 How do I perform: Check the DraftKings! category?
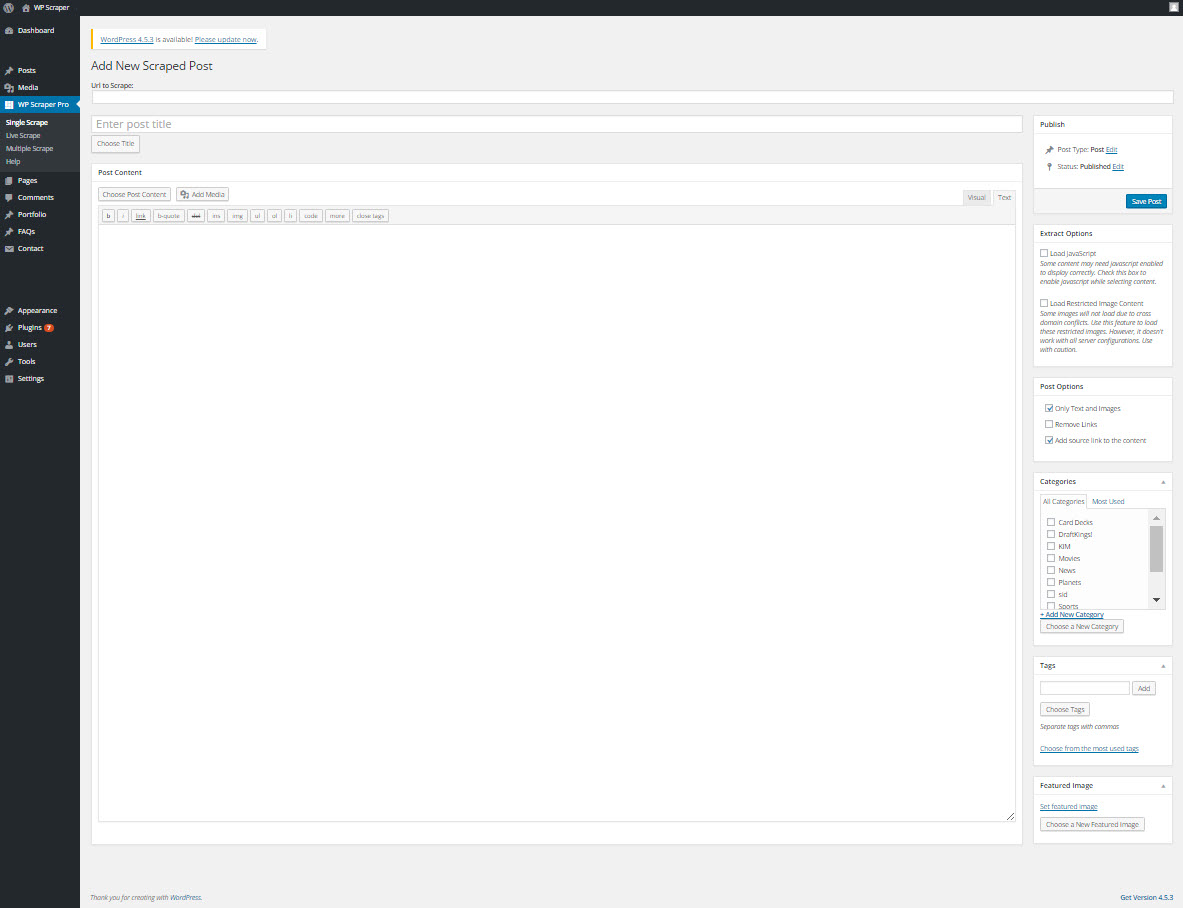[x=1051, y=535]
